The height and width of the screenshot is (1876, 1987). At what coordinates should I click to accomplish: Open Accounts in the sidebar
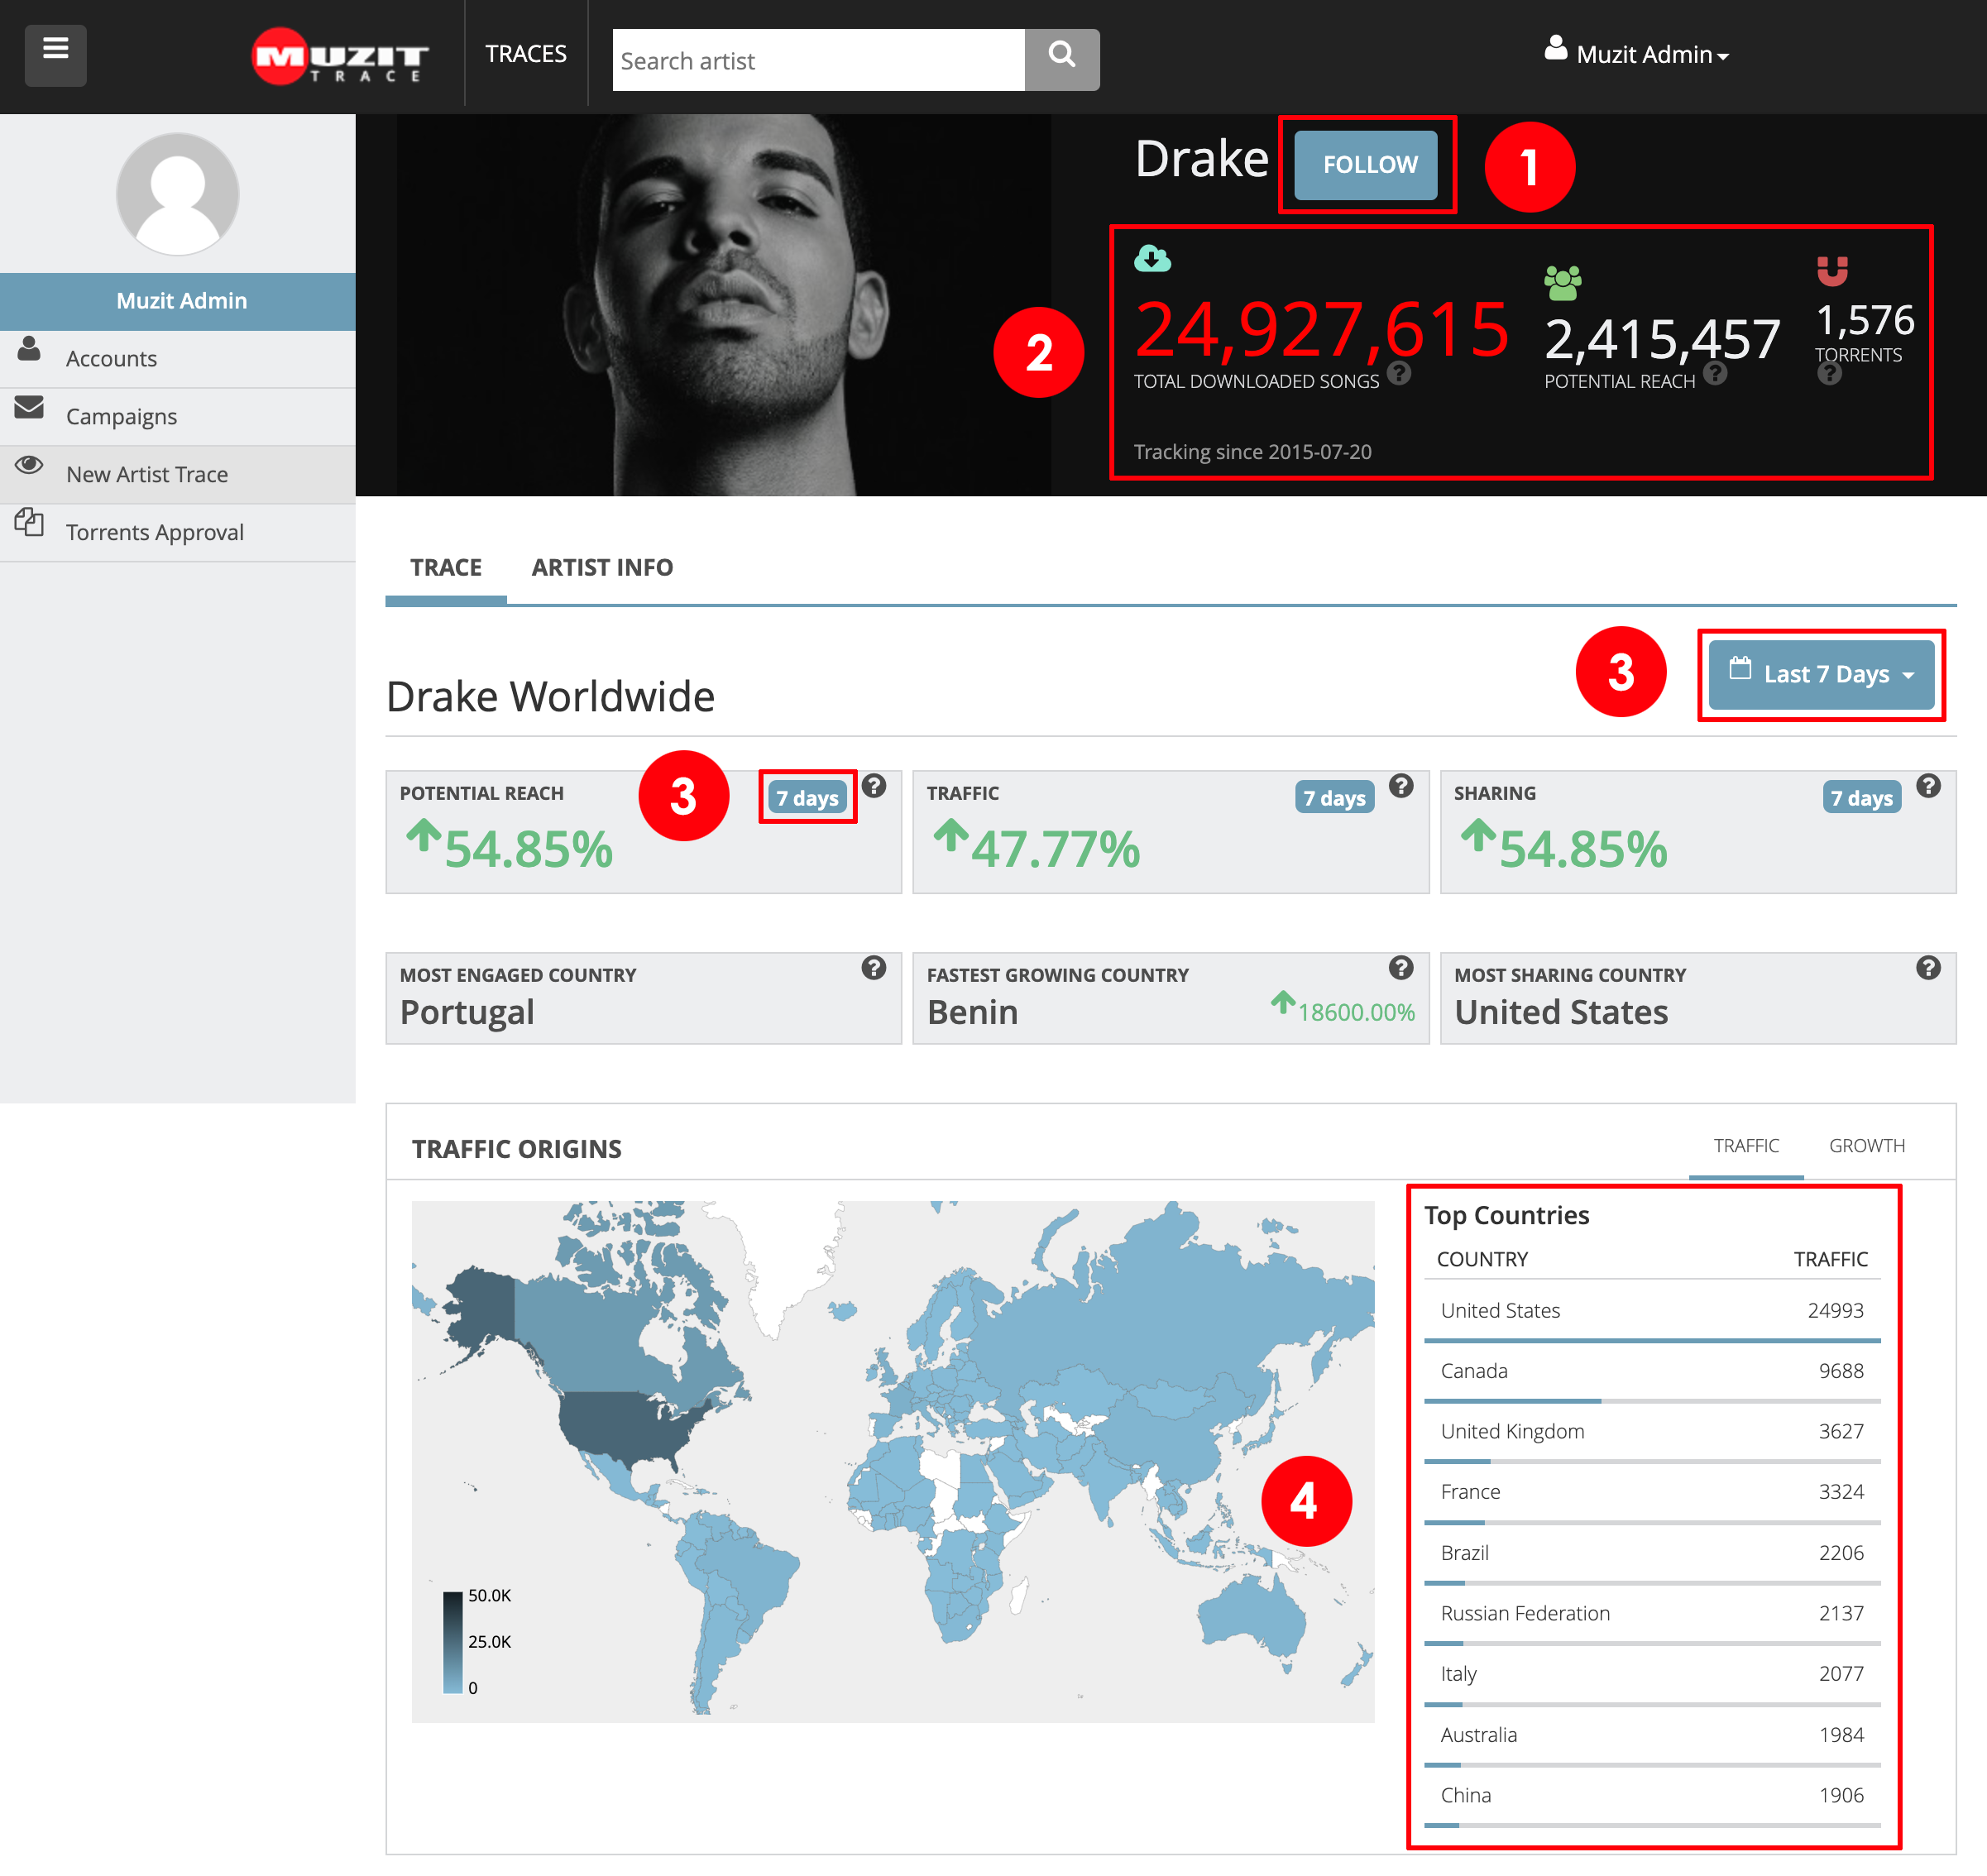tap(178, 359)
